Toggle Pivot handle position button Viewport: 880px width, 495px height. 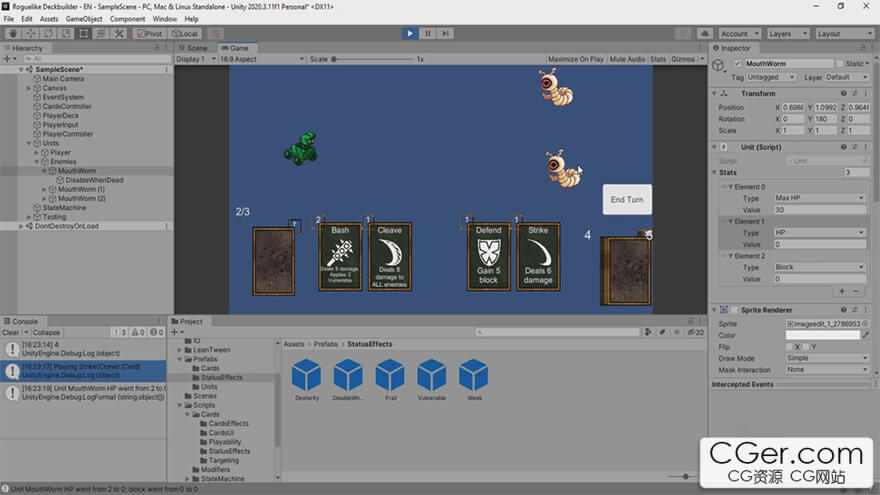click(149, 34)
